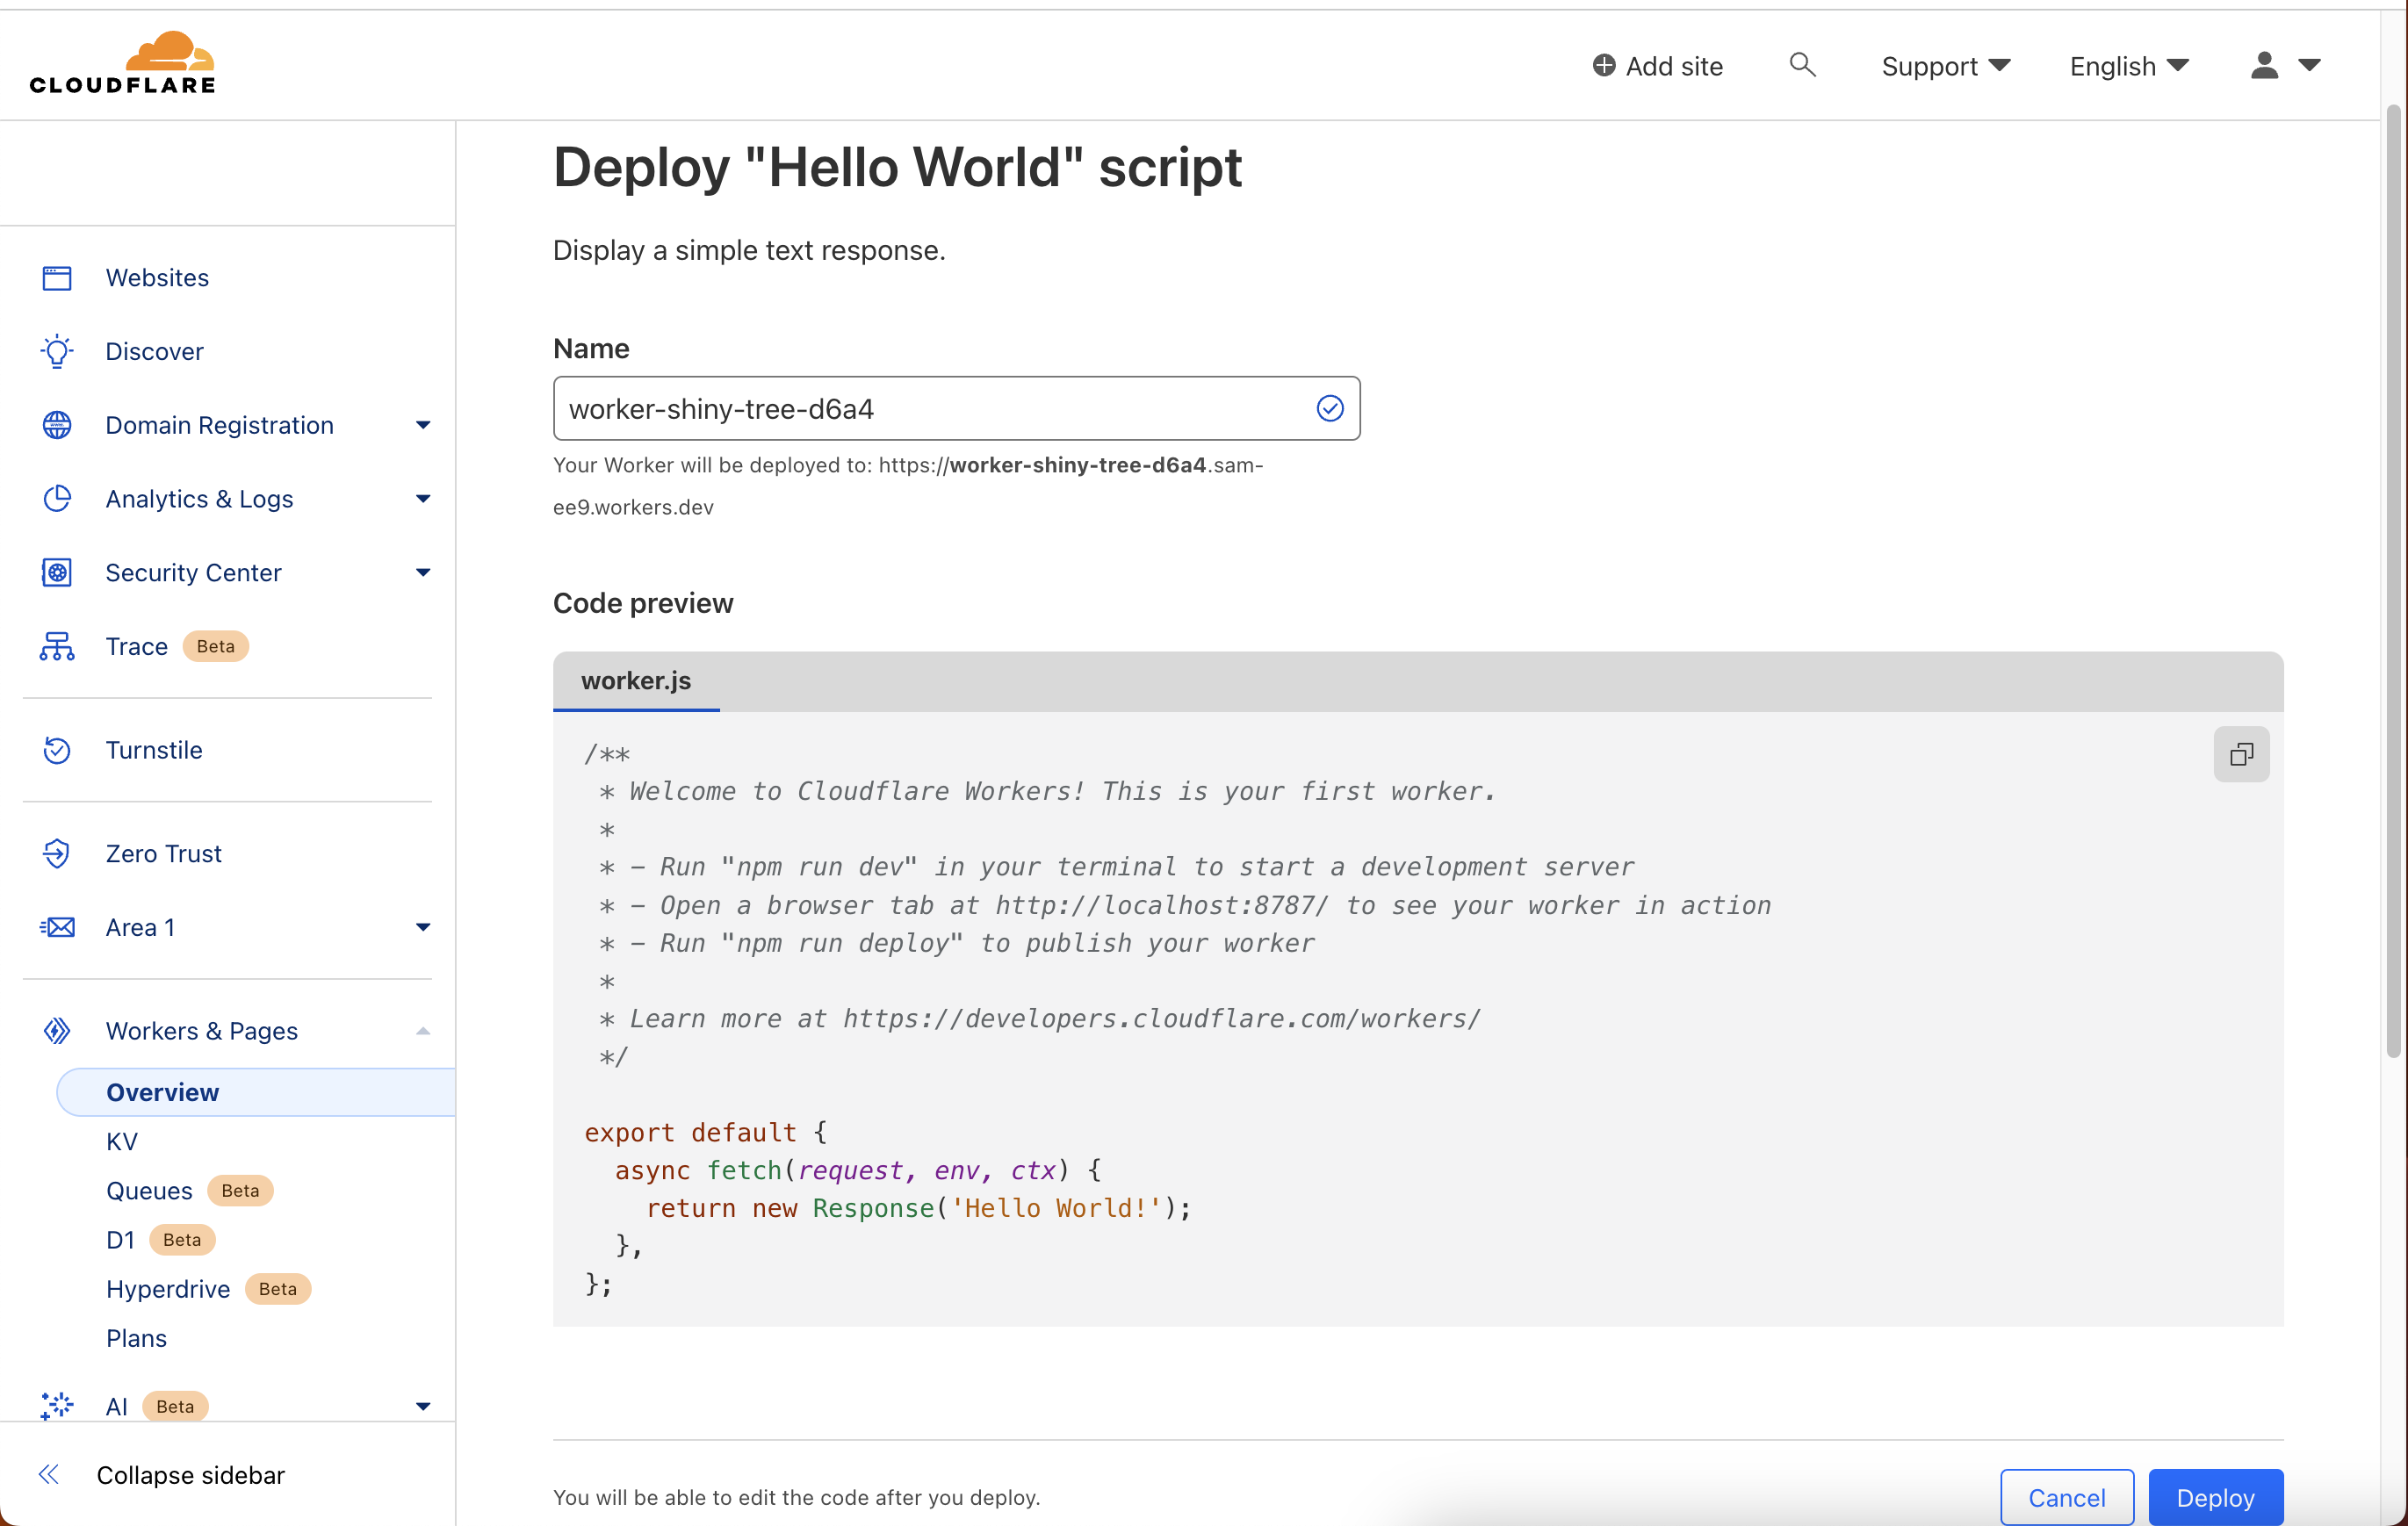Select the worker.js tab
This screenshot has height=1526, width=2408.
pos(636,681)
